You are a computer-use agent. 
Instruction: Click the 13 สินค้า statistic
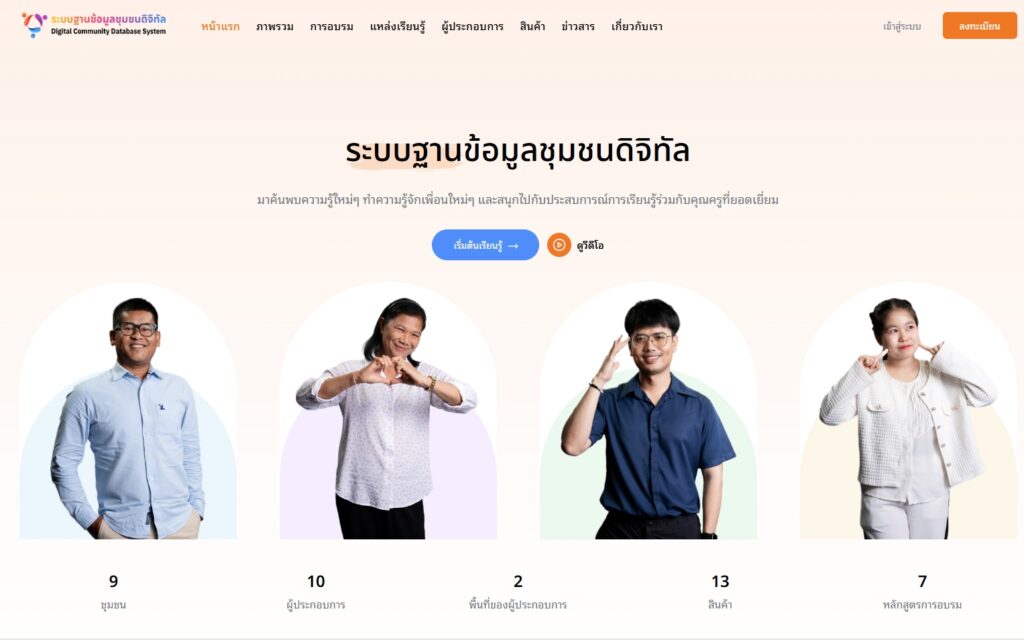click(x=720, y=592)
